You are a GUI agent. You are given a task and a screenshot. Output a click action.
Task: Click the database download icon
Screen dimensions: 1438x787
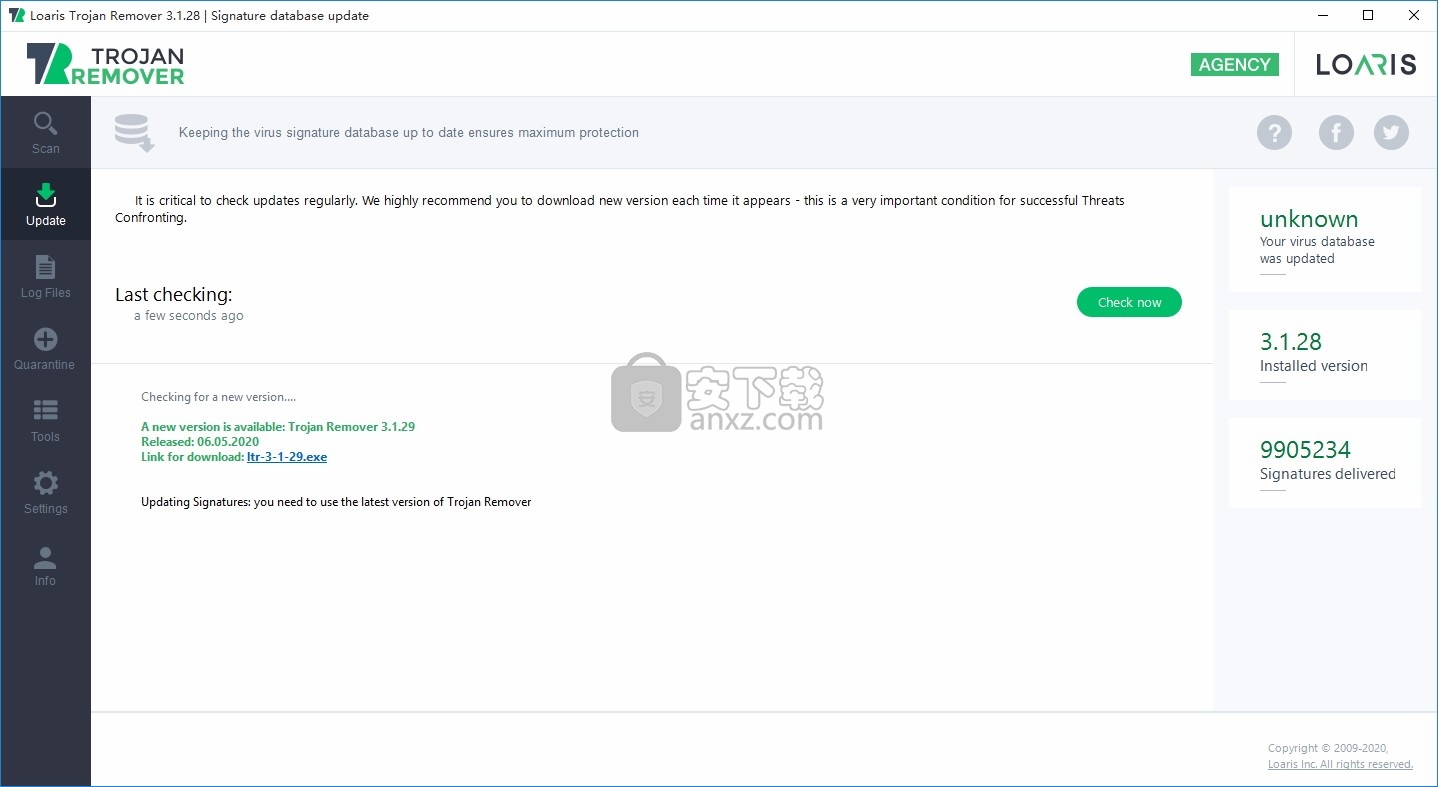(x=134, y=133)
